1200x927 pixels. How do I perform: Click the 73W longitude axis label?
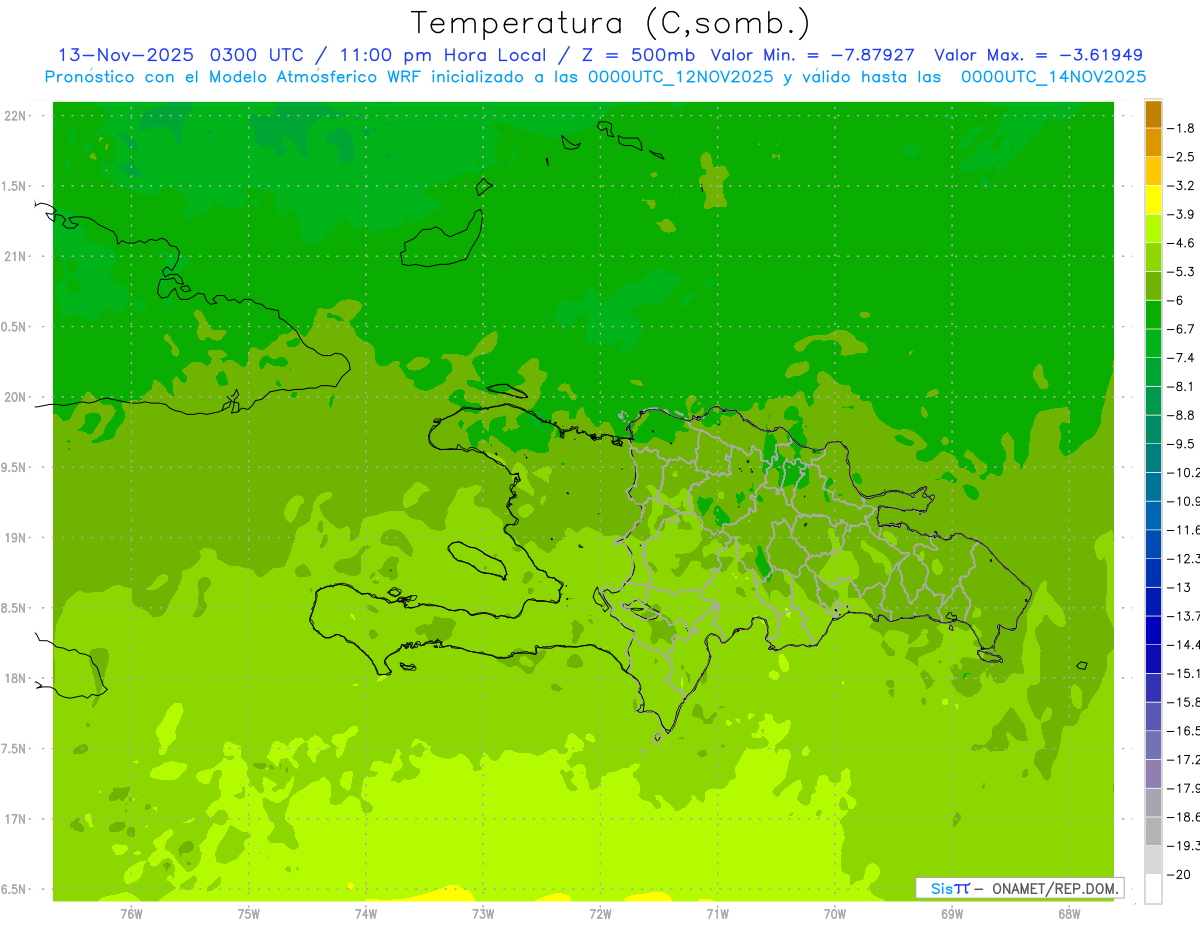pos(483,914)
